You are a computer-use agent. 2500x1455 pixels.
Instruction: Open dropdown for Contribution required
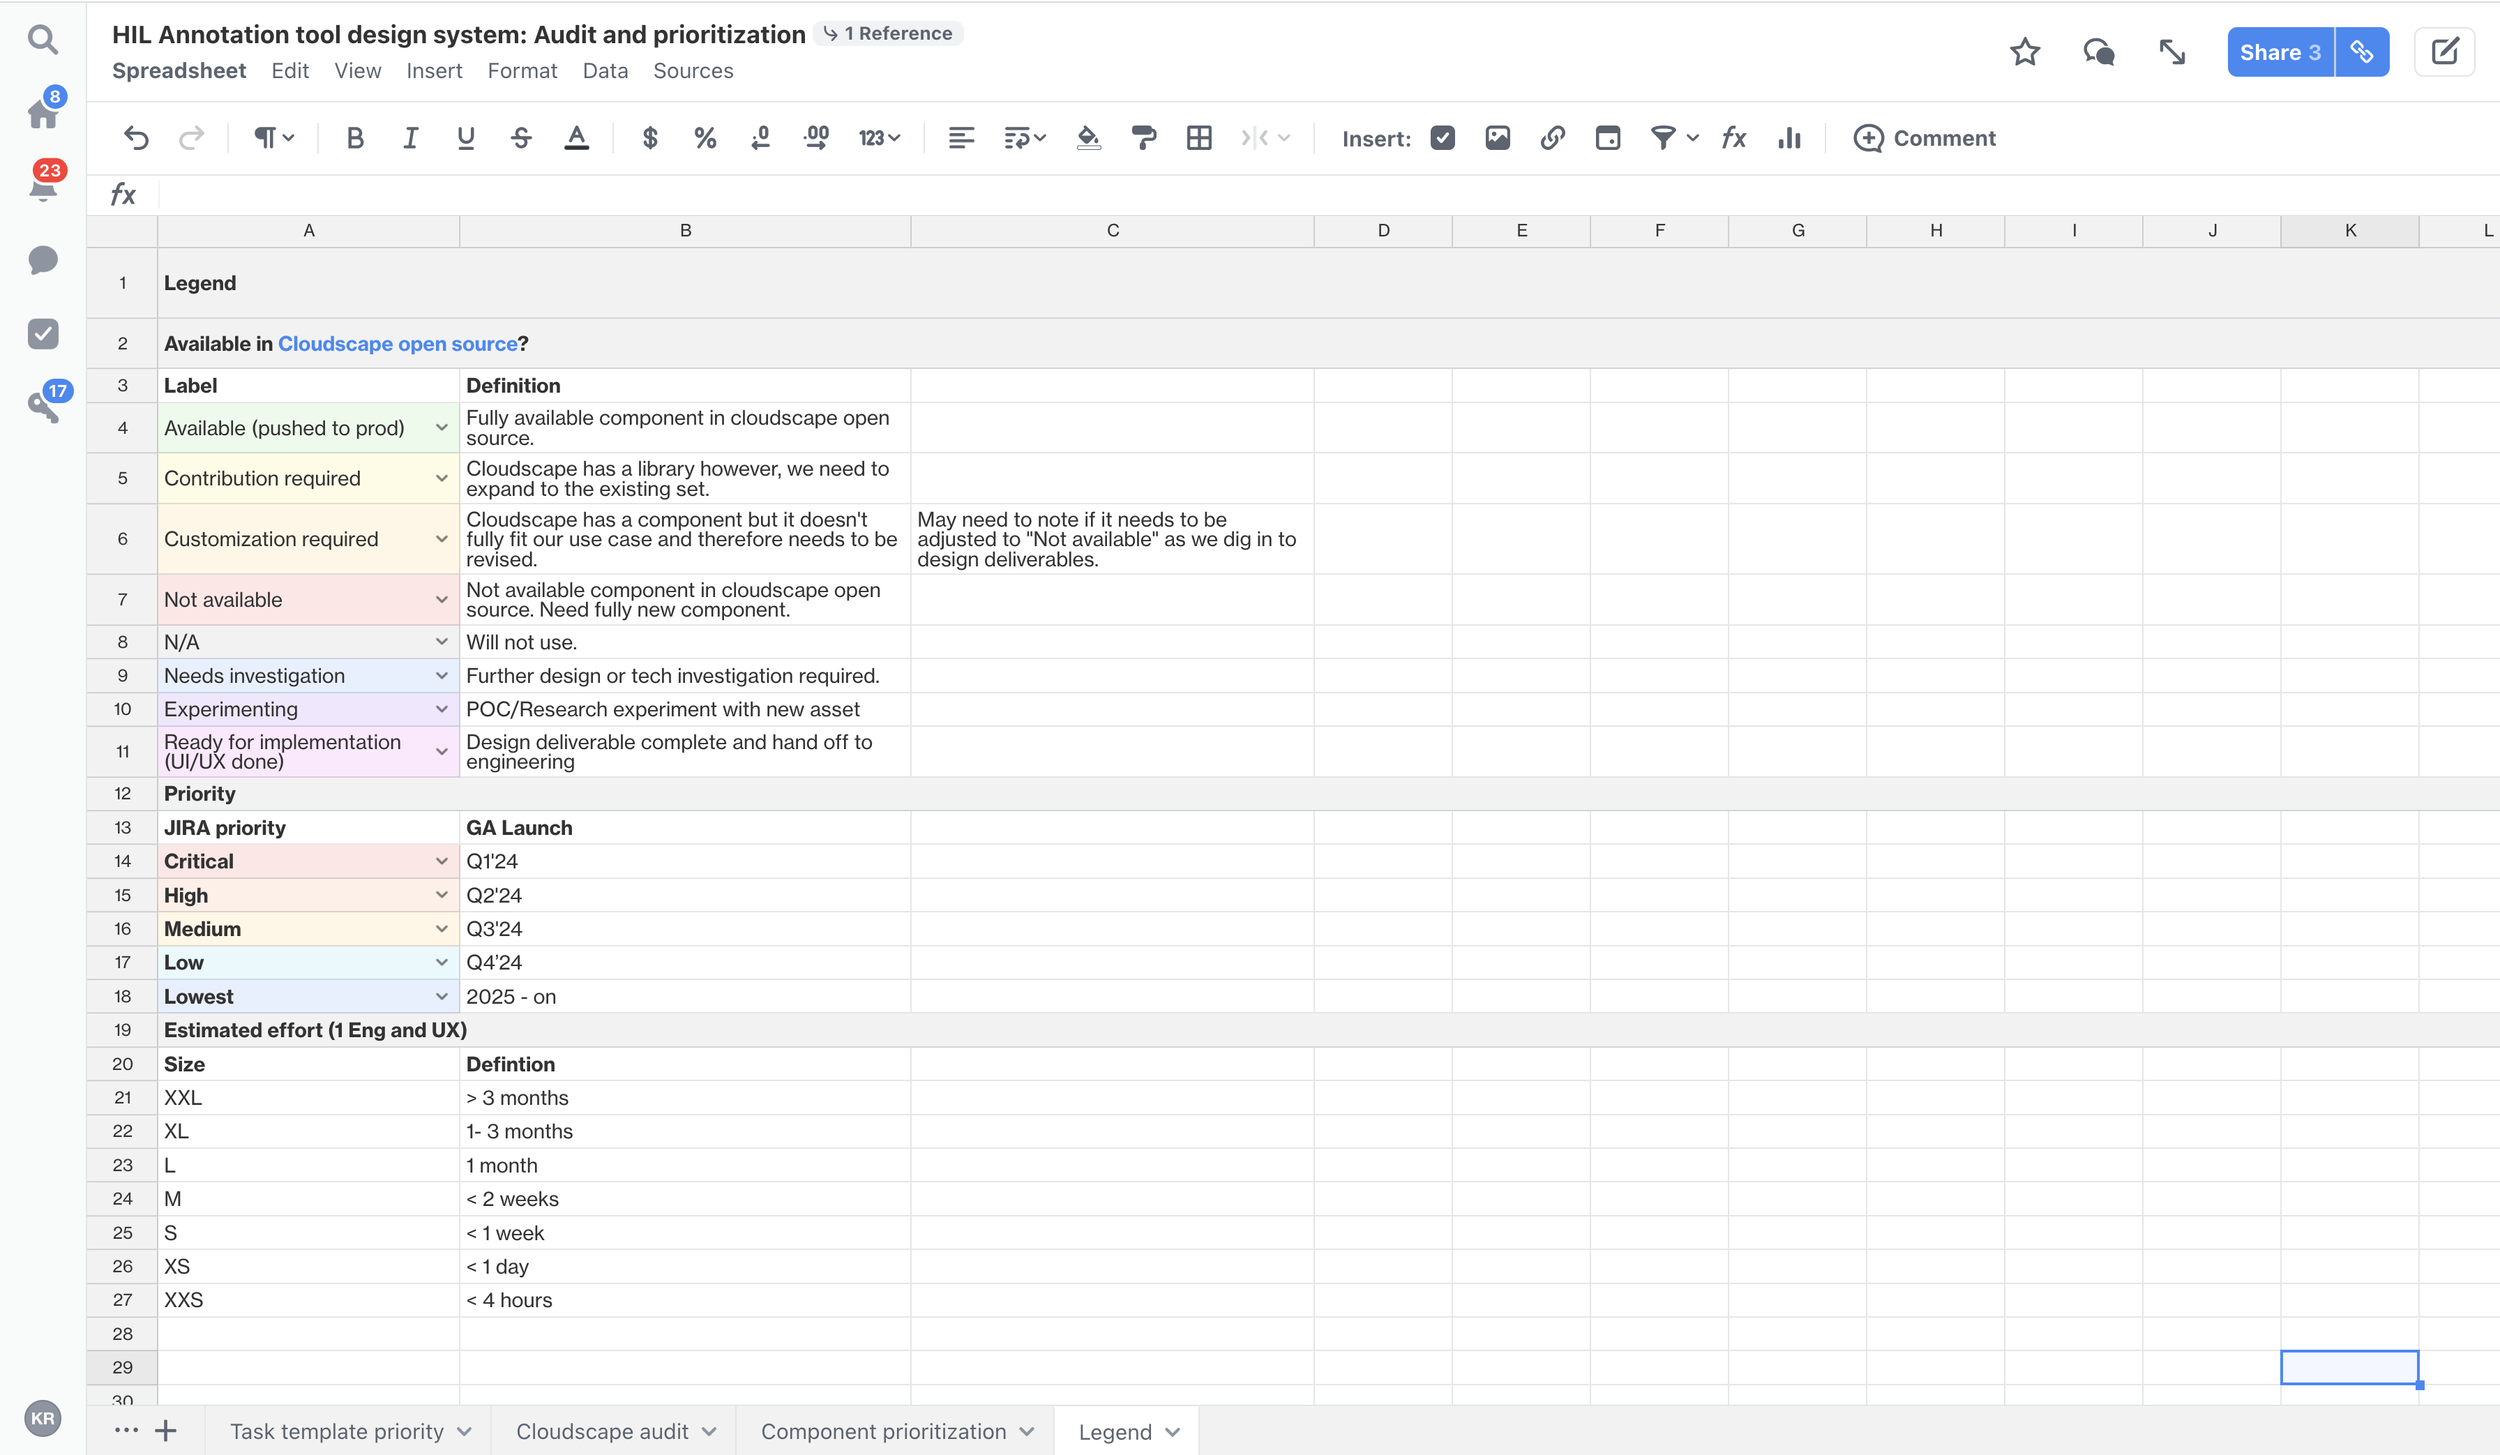coord(441,479)
